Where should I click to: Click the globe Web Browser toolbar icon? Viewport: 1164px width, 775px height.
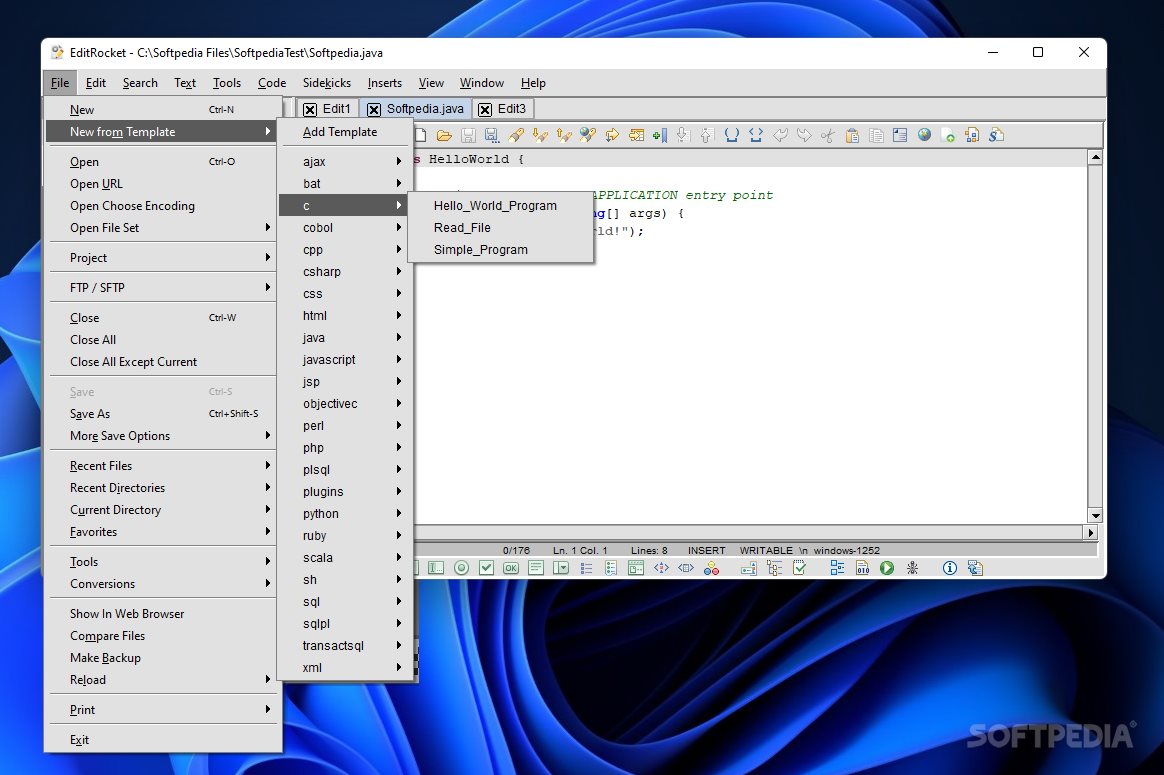[924, 135]
